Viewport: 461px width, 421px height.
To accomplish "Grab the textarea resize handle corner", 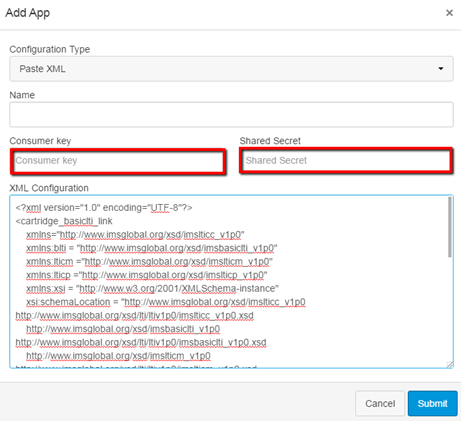I will point(450,365).
